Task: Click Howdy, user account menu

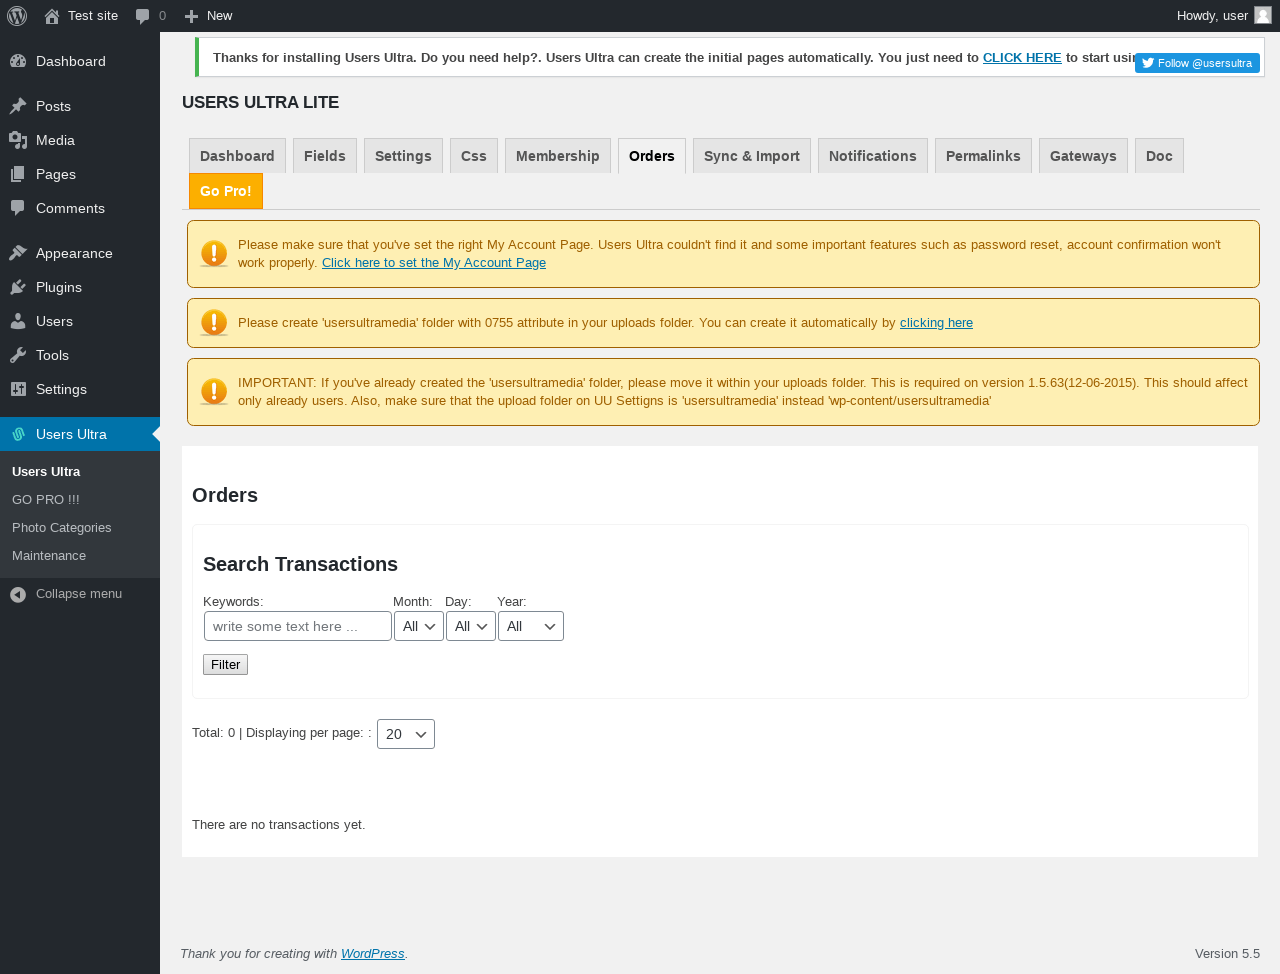Action: click(x=1223, y=16)
